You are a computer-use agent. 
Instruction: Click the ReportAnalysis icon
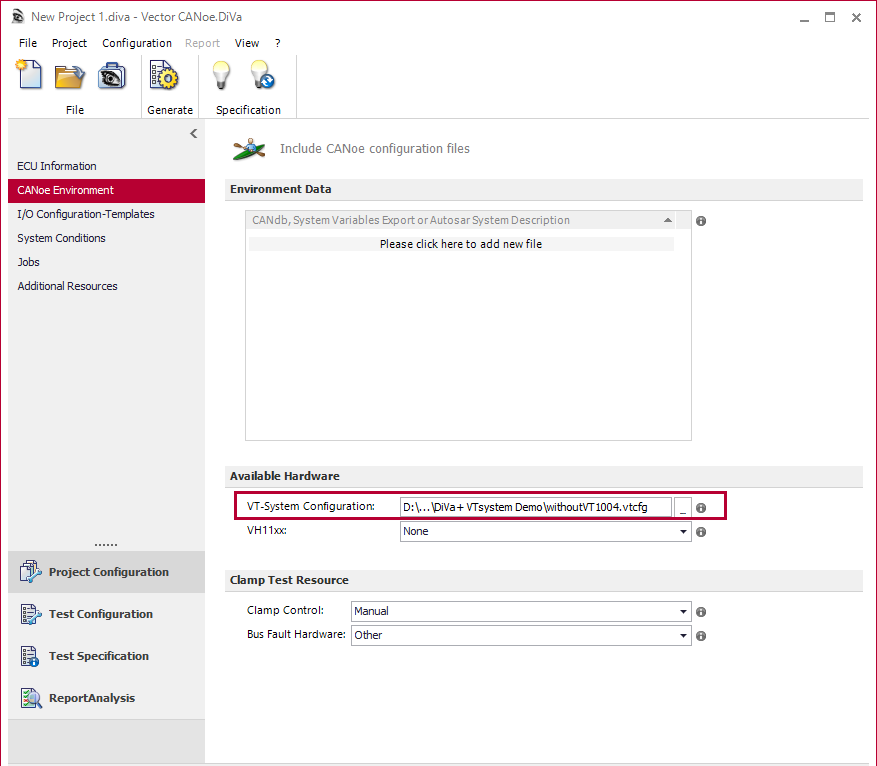[31, 698]
